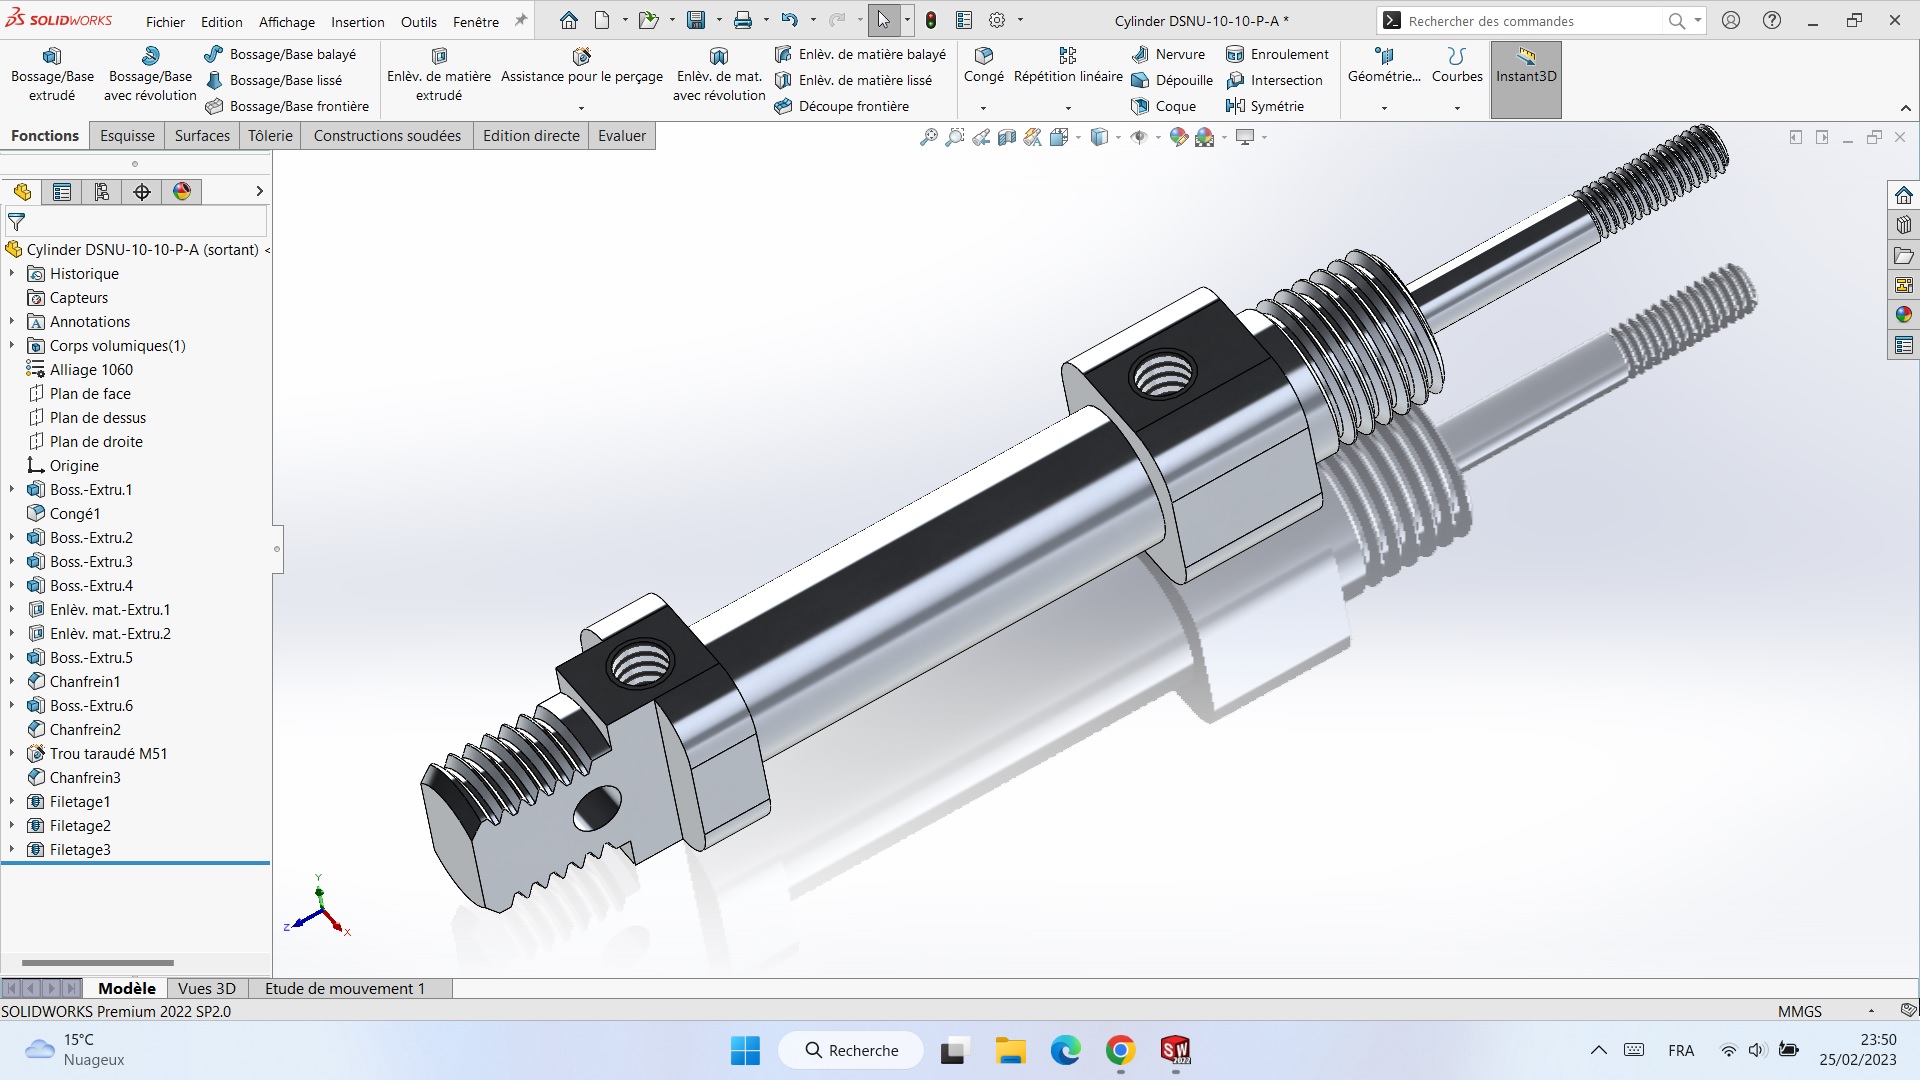The image size is (1920, 1080).
Task: Open ConfigurationManager tab icon
Action: click(x=102, y=192)
